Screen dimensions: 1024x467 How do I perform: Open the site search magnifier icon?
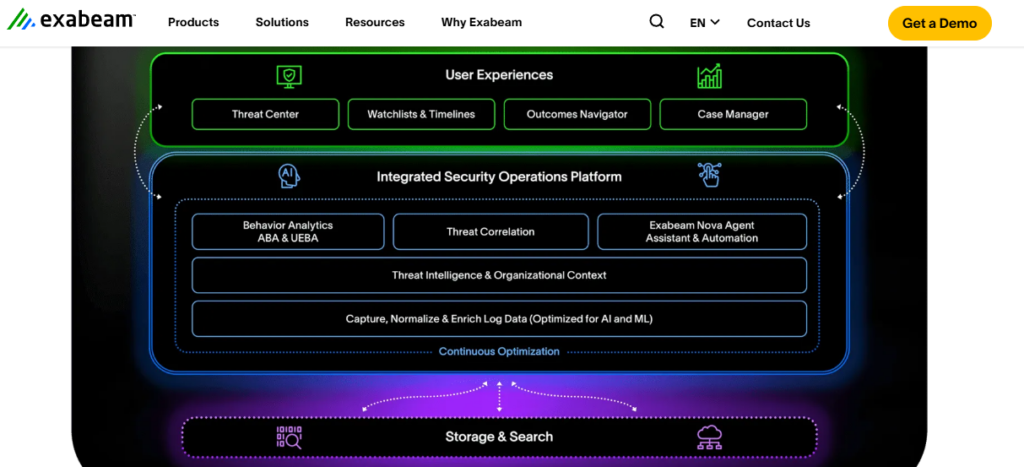pos(656,22)
